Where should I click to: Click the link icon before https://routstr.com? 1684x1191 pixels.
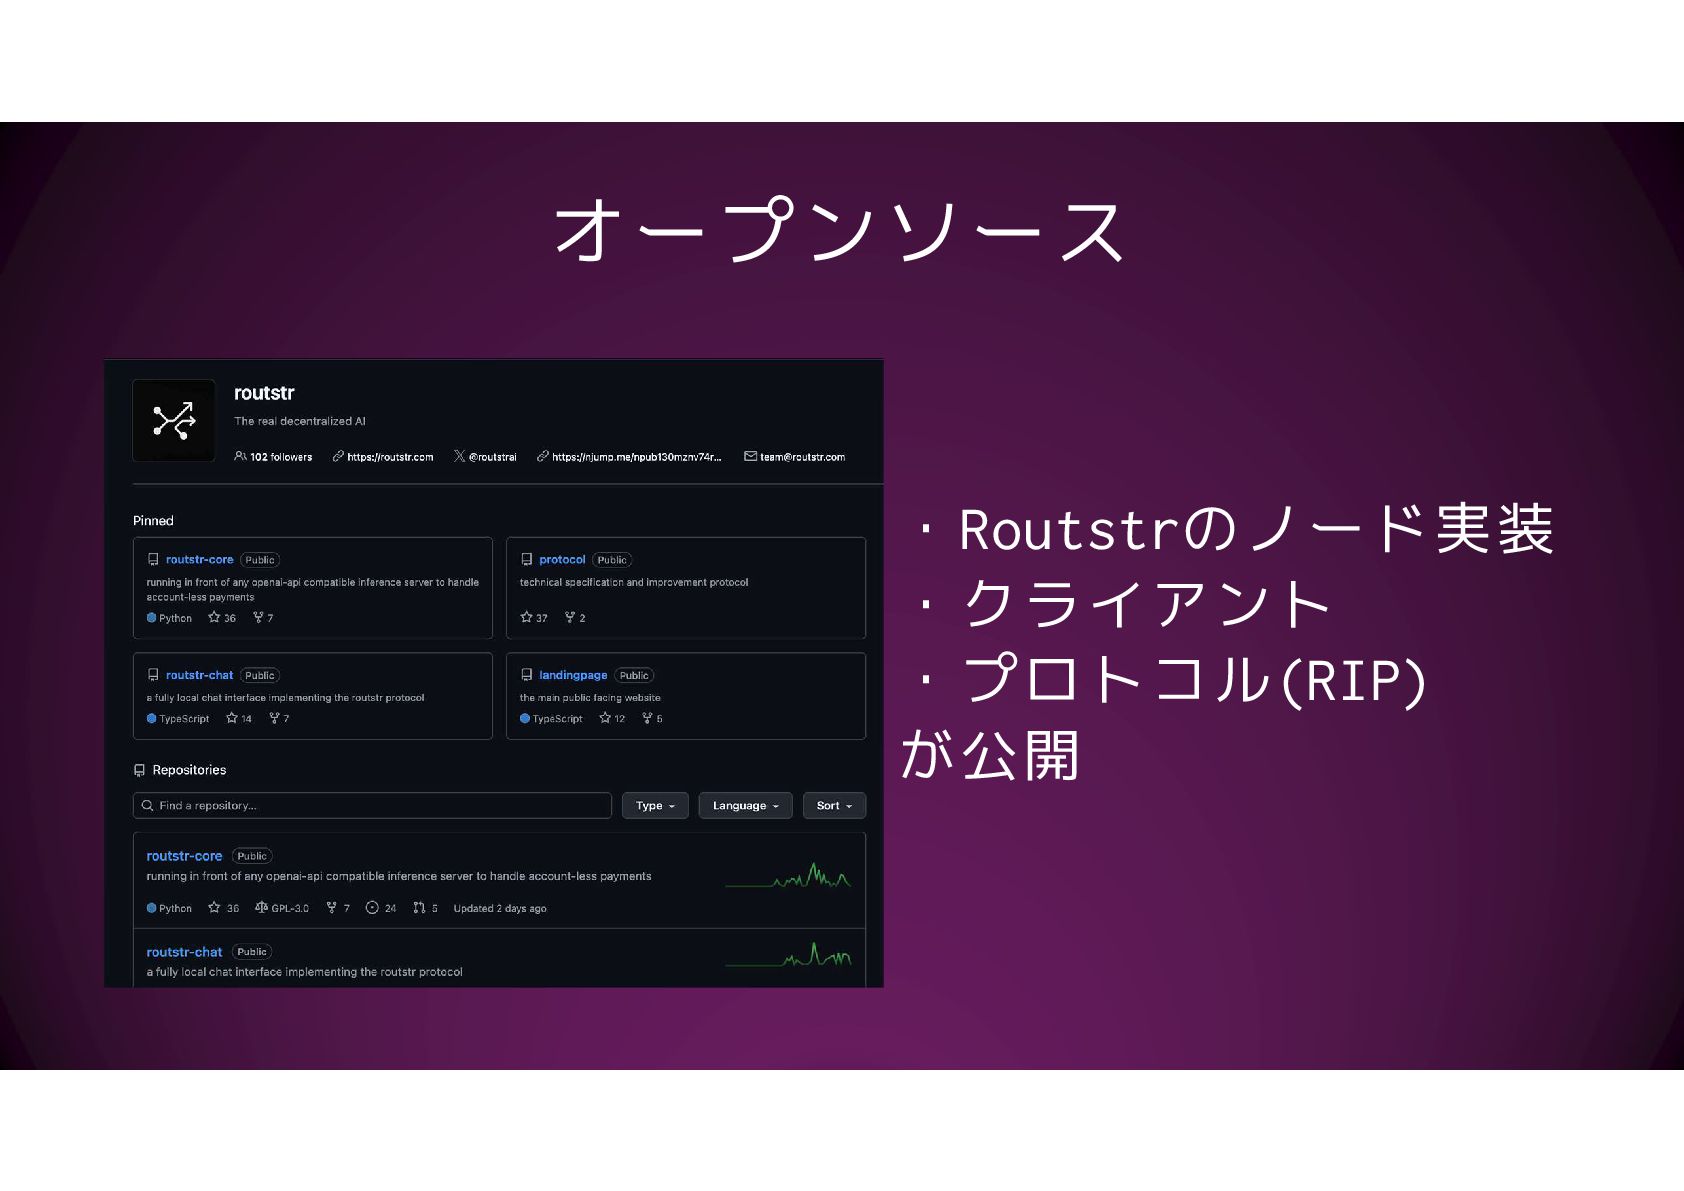tap(338, 456)
